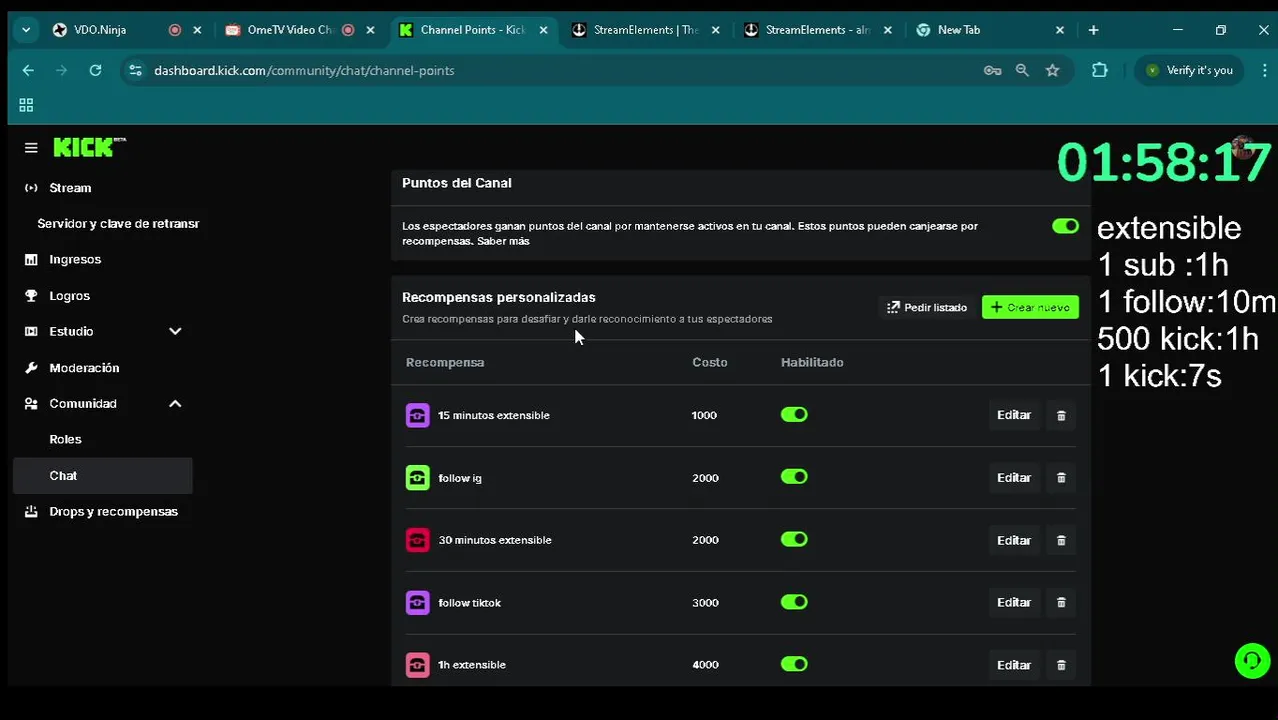Click the trash icon for follow ig
Viewport: 1278px width, 720px height.
point(1061,478)
